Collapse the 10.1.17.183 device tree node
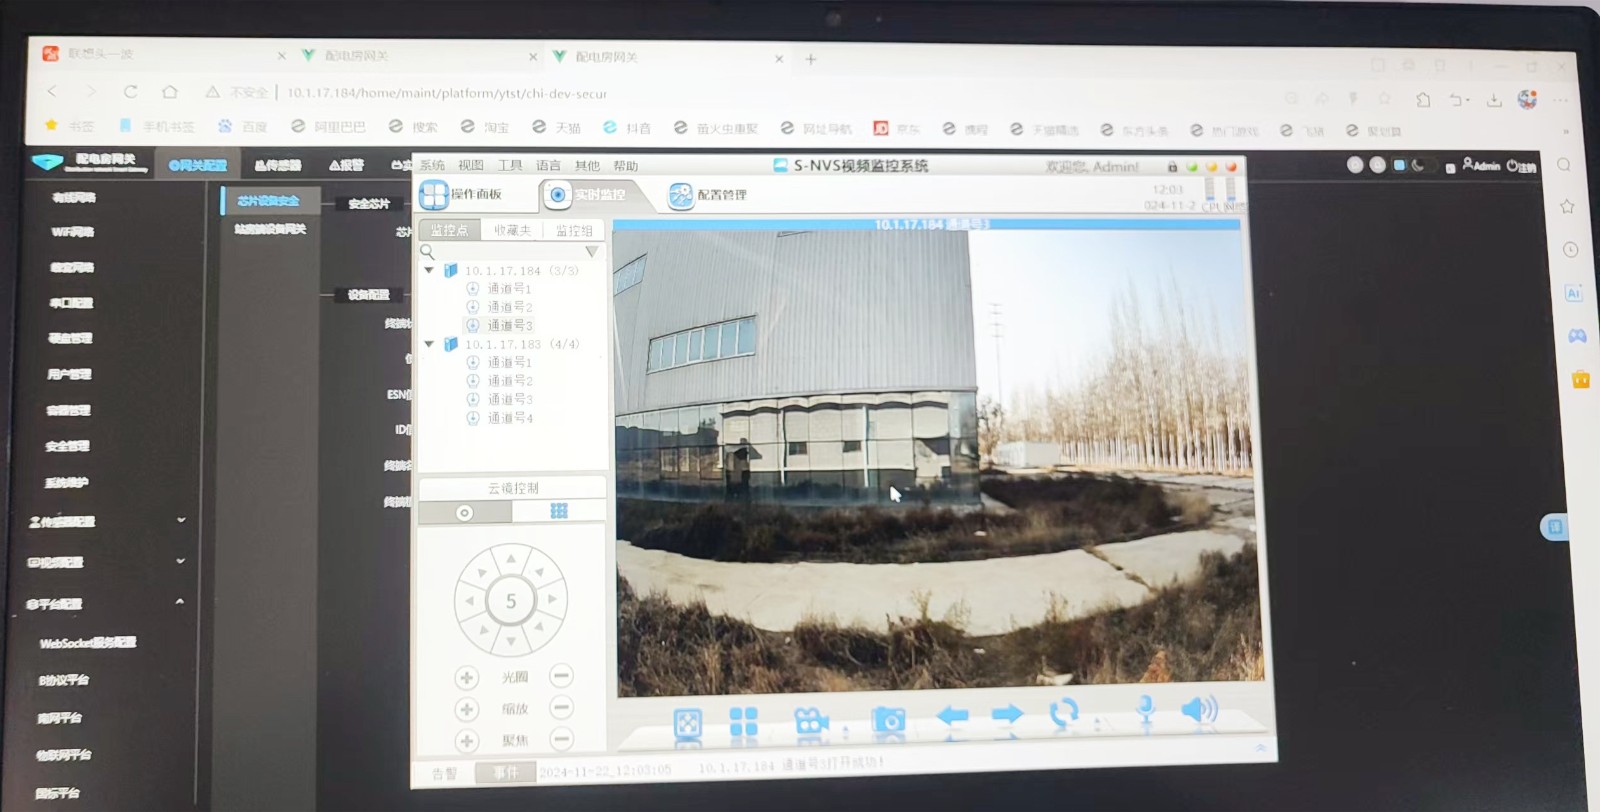 point(429,344)
